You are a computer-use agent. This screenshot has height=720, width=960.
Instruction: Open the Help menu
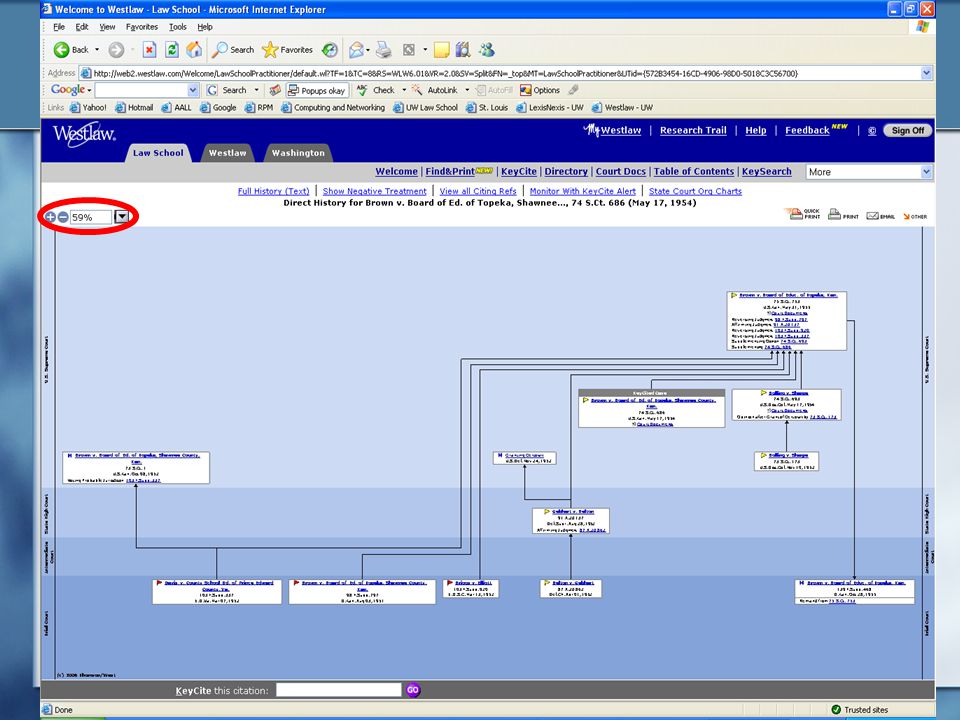click(204, 27)
